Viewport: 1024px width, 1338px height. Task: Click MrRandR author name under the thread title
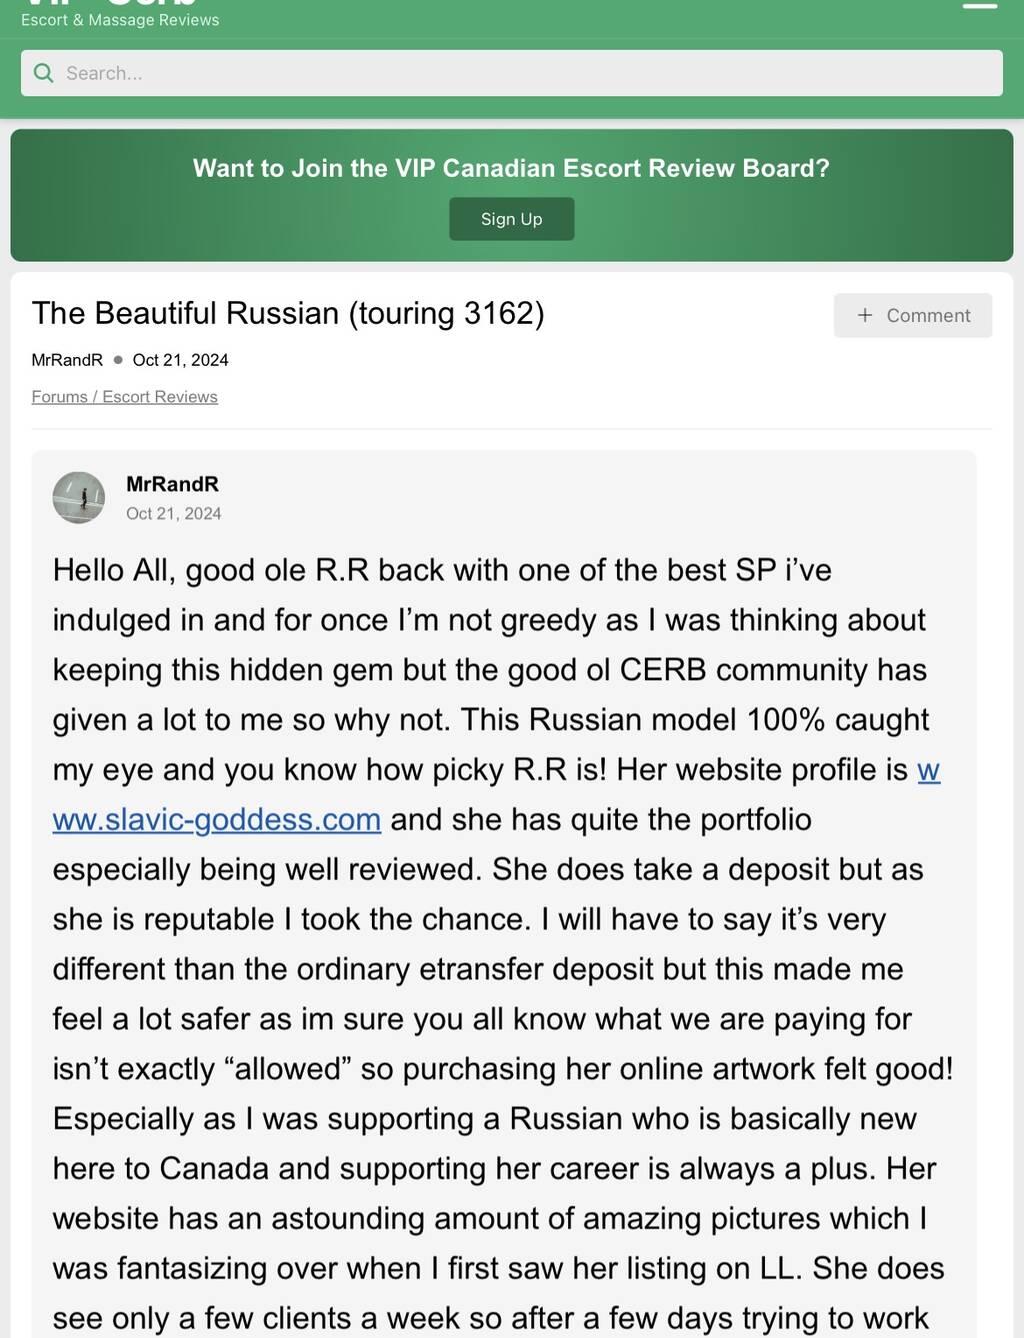tap(67, 360)
